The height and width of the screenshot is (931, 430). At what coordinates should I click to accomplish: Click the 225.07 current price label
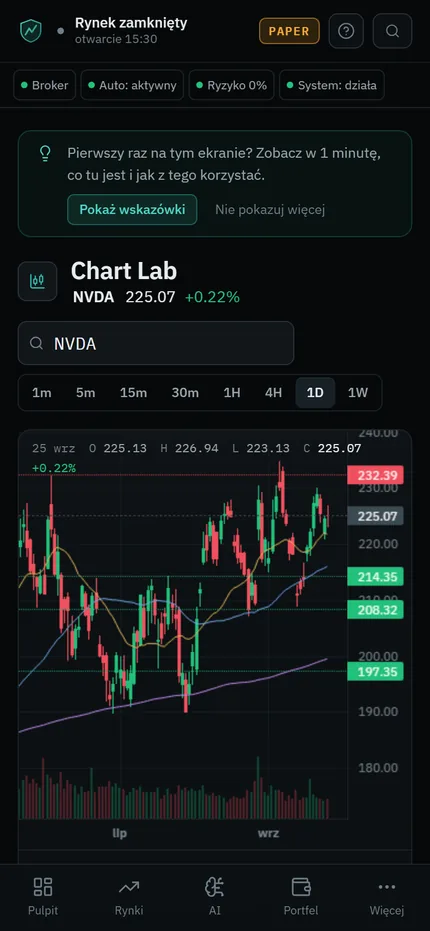(x=375, y=516)
